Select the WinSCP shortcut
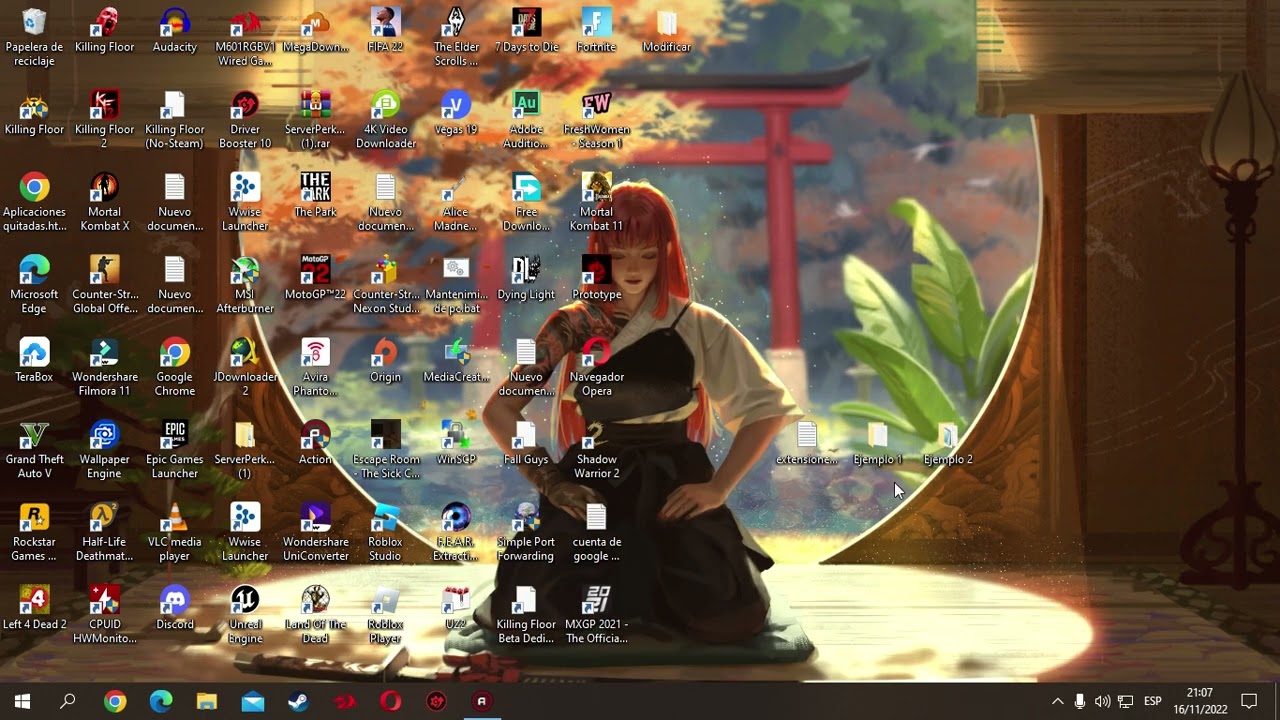Viewport: 1280px width, 720px height. (x=456, y=443)
